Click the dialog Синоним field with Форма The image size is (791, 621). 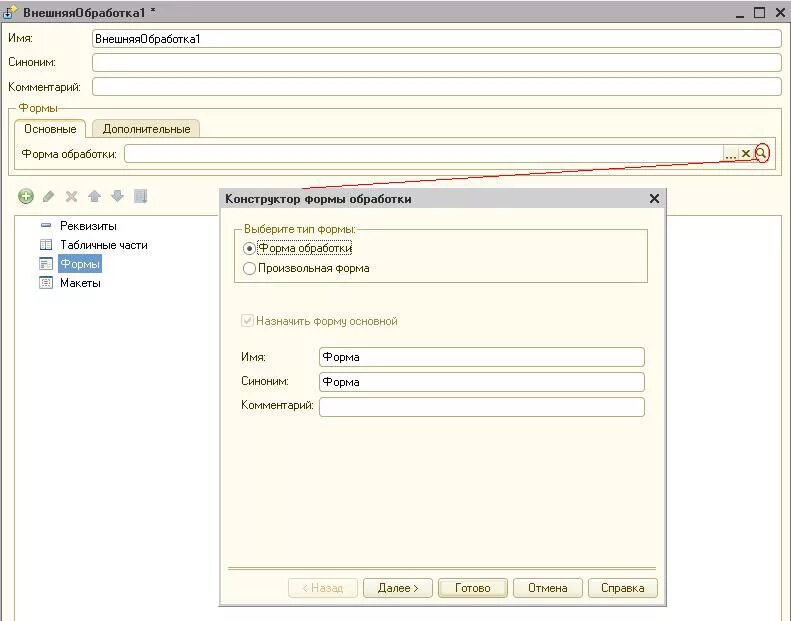pyautogui.click(x=482, y=382)
